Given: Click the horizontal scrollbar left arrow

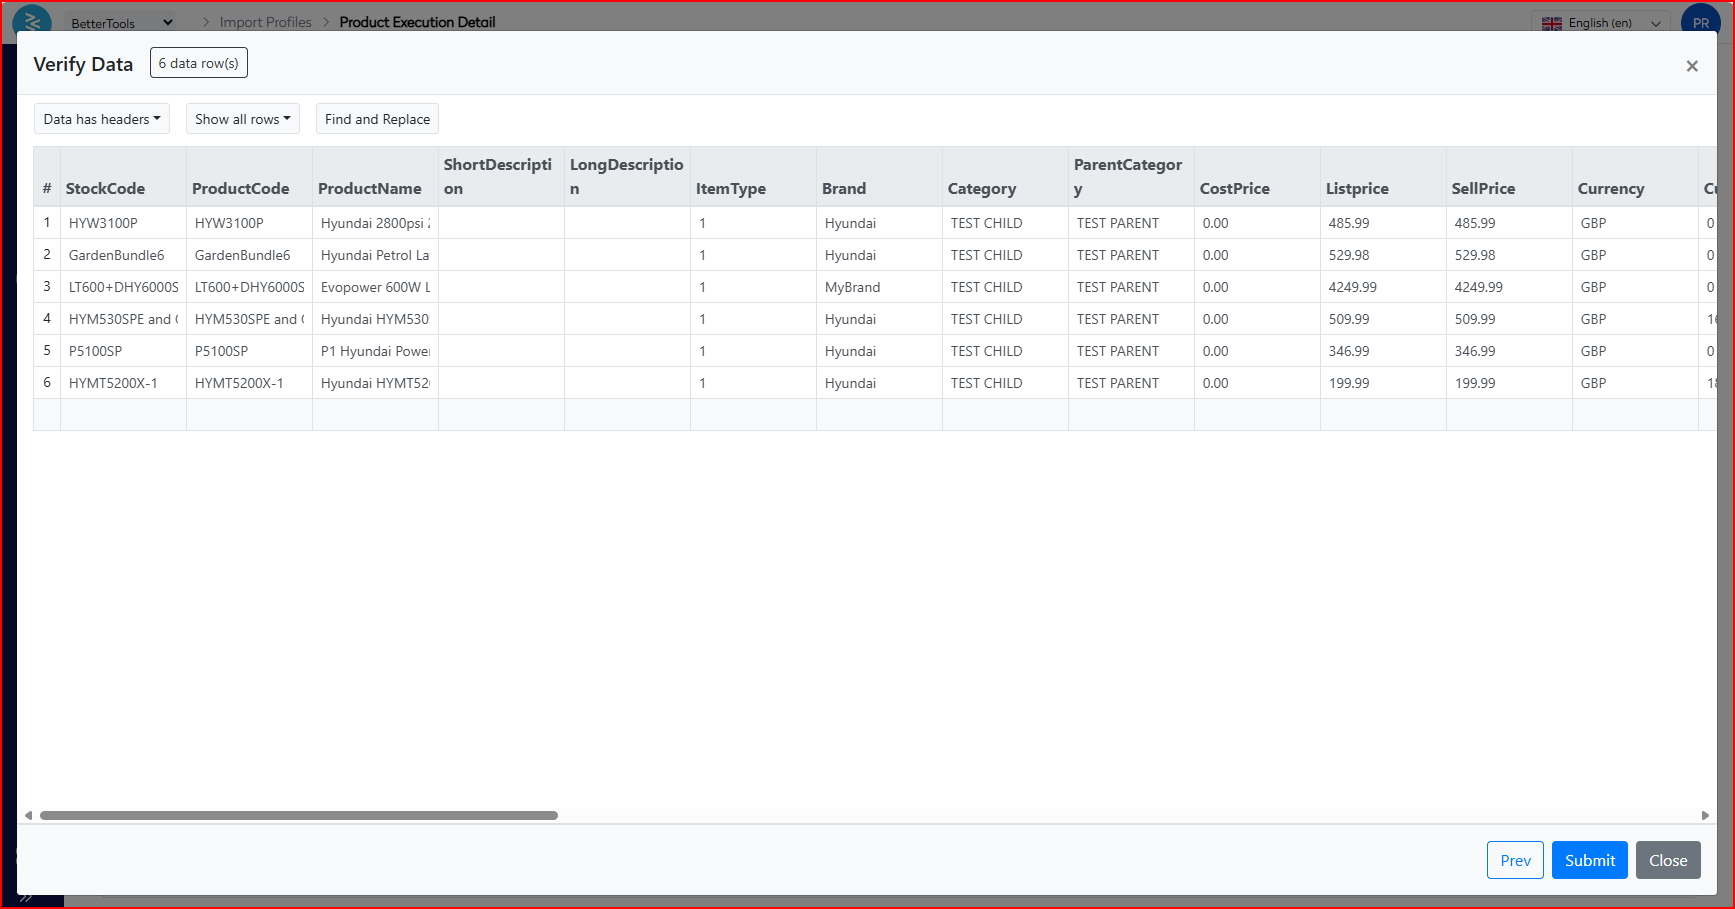Looking at the screenshot, I should pos(28,816).
